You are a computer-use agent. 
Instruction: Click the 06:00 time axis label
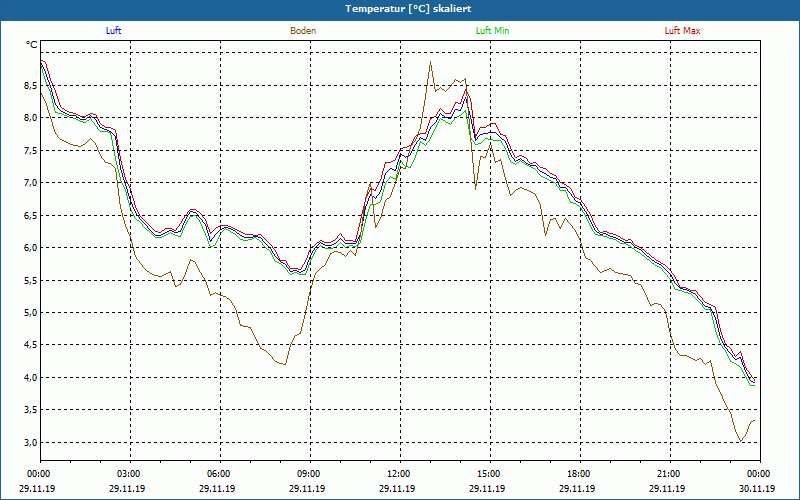pyautogui.click(x=220, y=474)
